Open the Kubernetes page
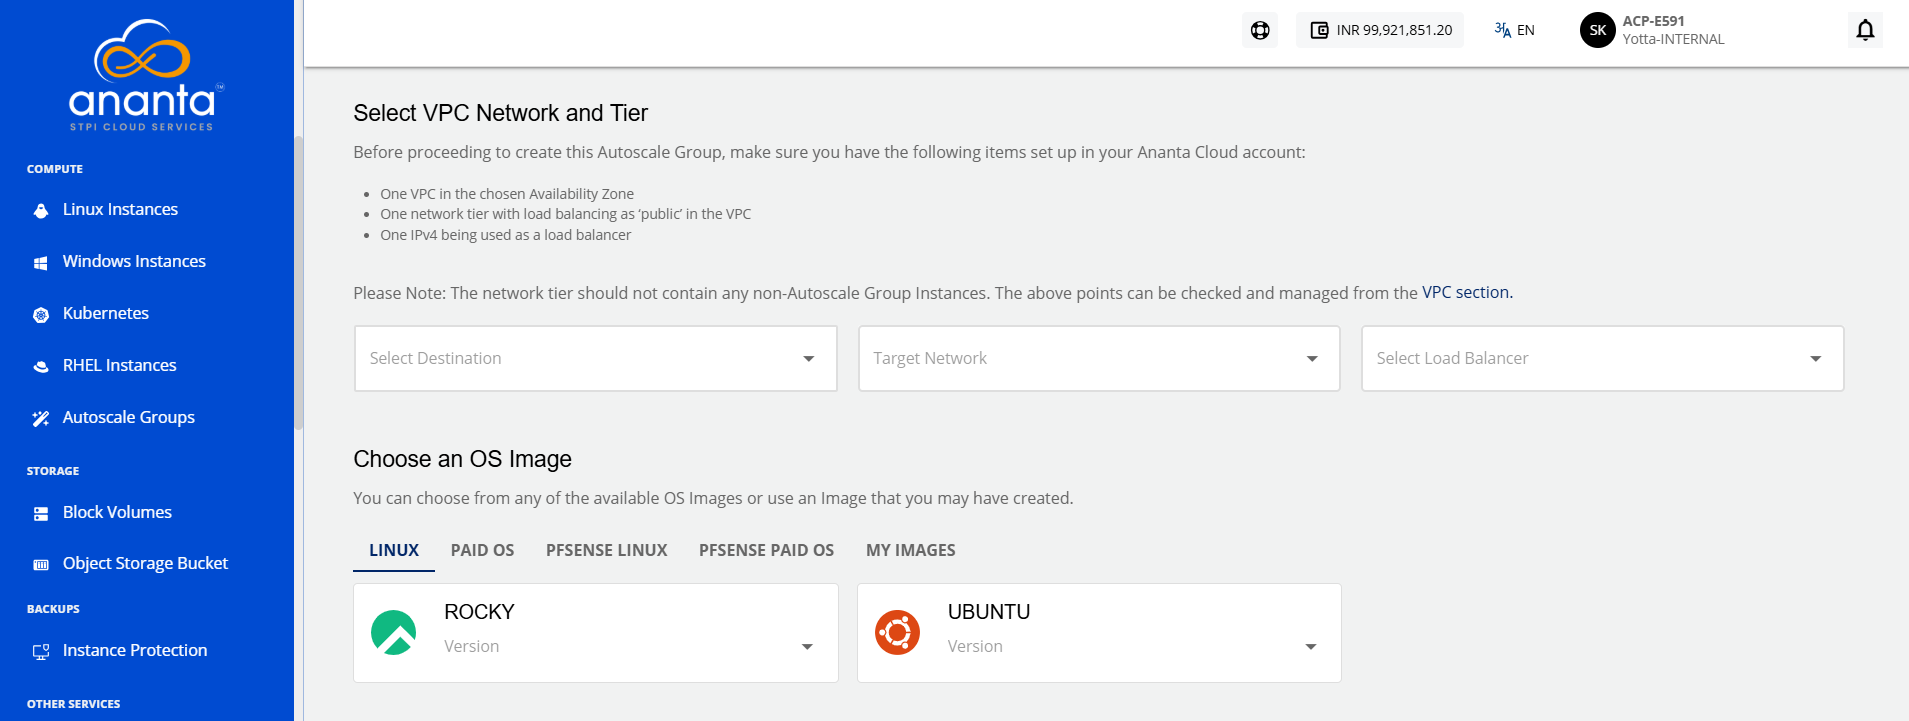 (106, 313)
